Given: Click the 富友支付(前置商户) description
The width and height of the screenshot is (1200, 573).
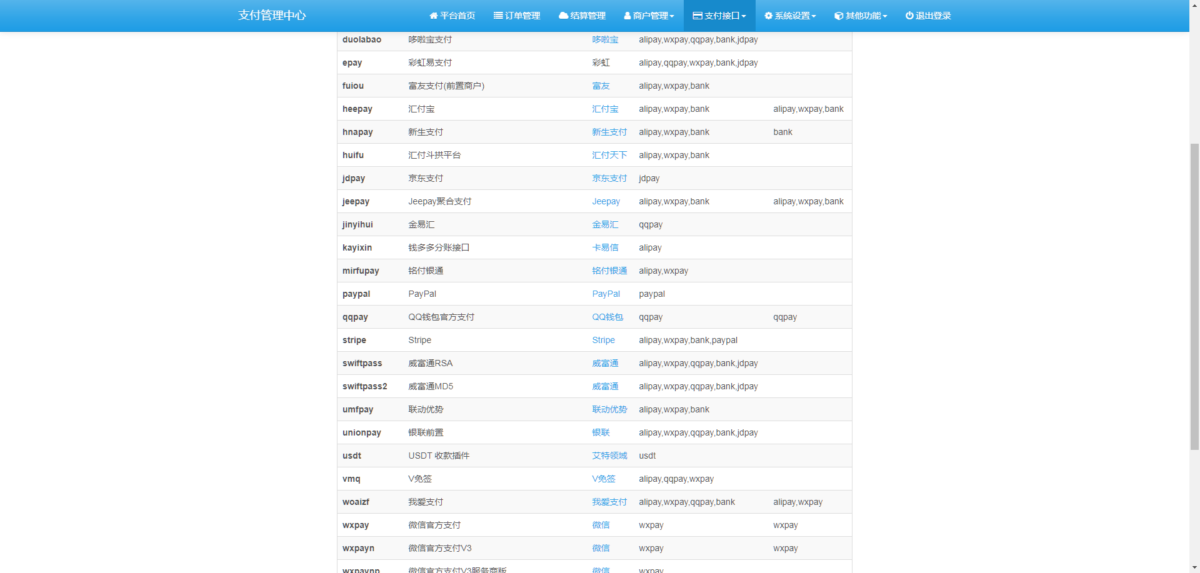Looking at the screenshot, I should [x=446, y=86].
